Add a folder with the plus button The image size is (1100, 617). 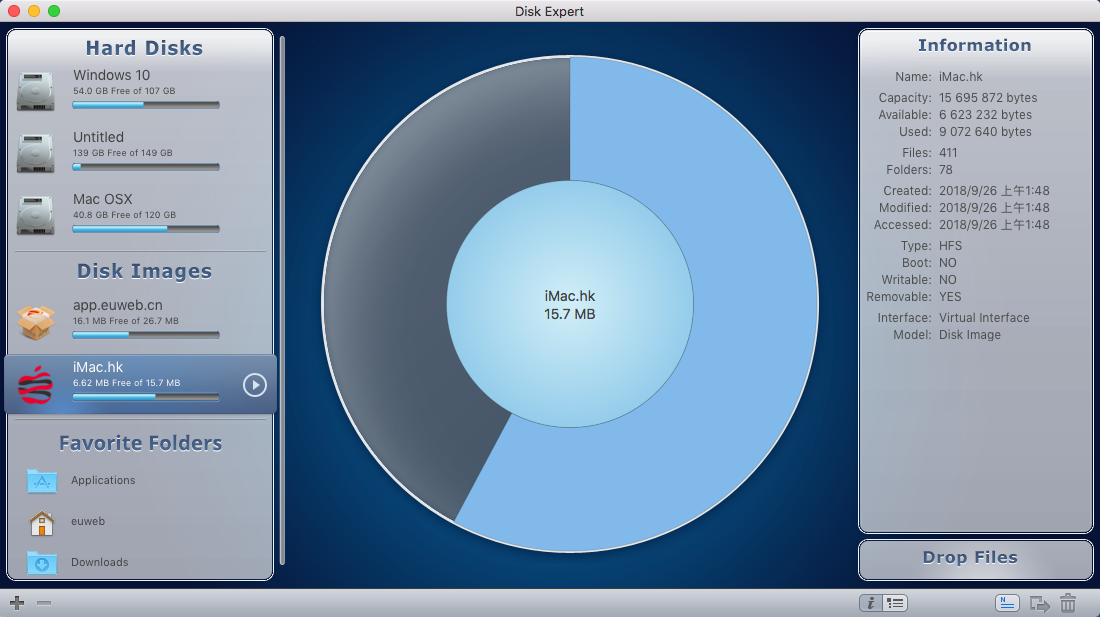17,602
